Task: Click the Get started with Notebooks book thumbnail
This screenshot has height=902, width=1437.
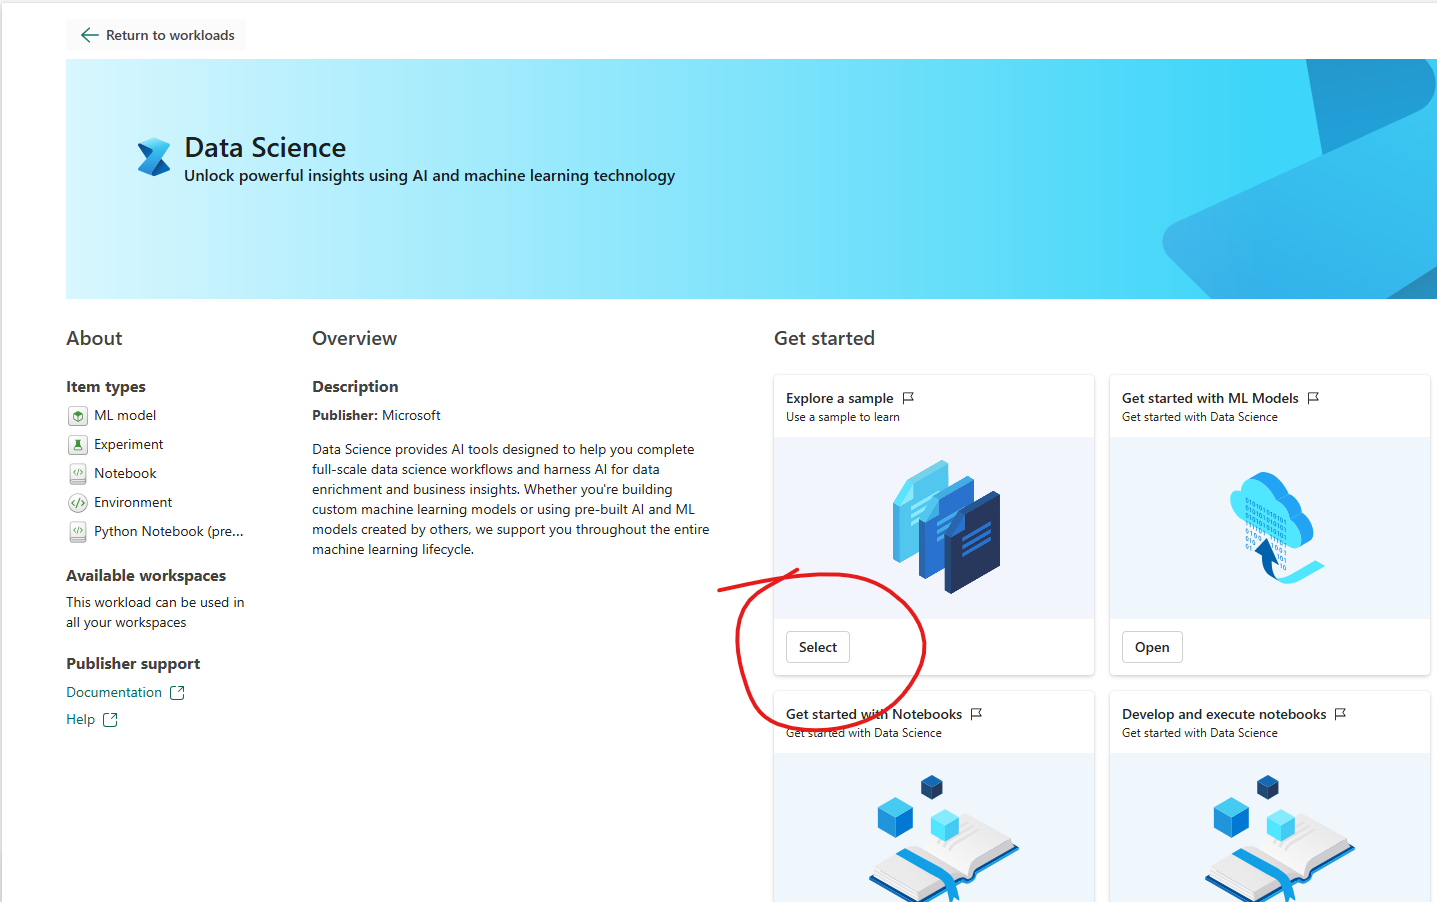Action: [x=934, y=828]
